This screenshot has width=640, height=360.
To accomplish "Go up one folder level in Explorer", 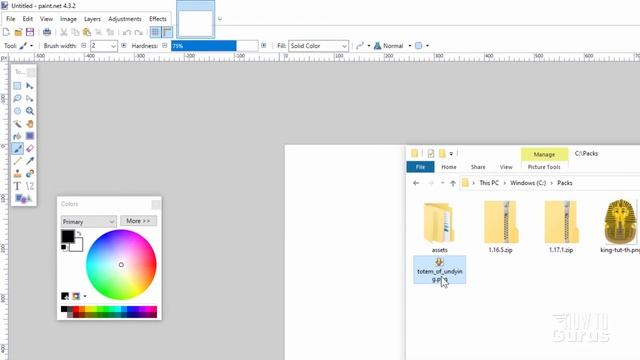I will (x=453, y=183).
